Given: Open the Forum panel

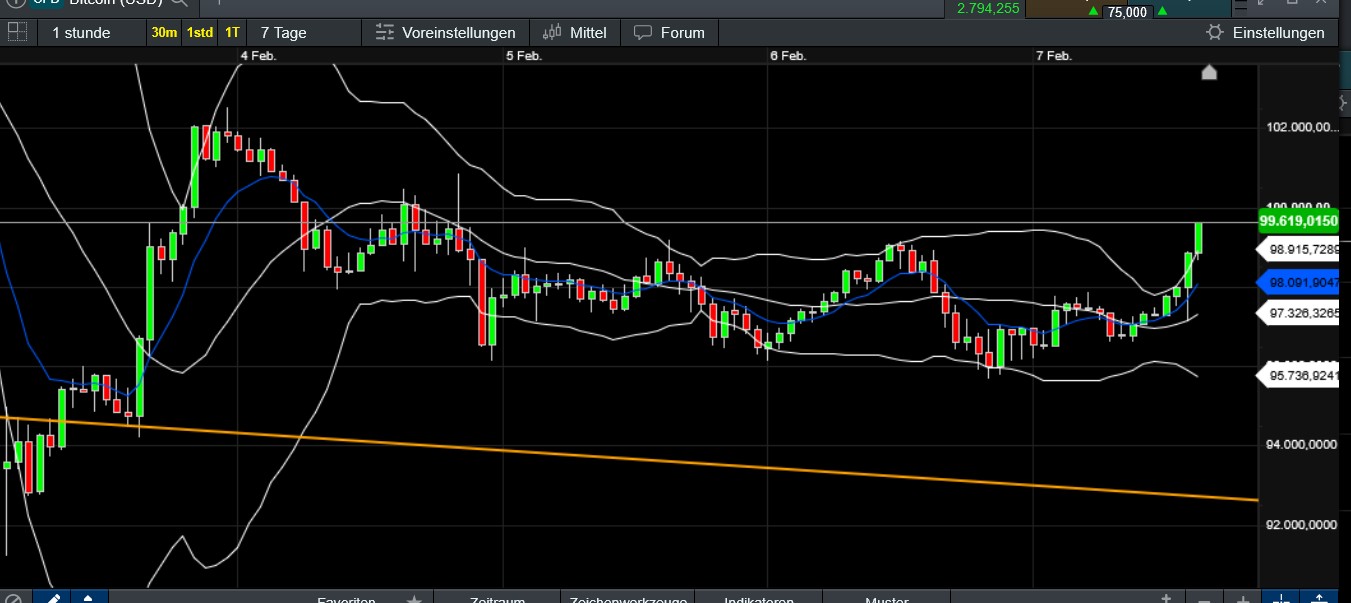Looking at the screenshot, I should tap(670, 32).
